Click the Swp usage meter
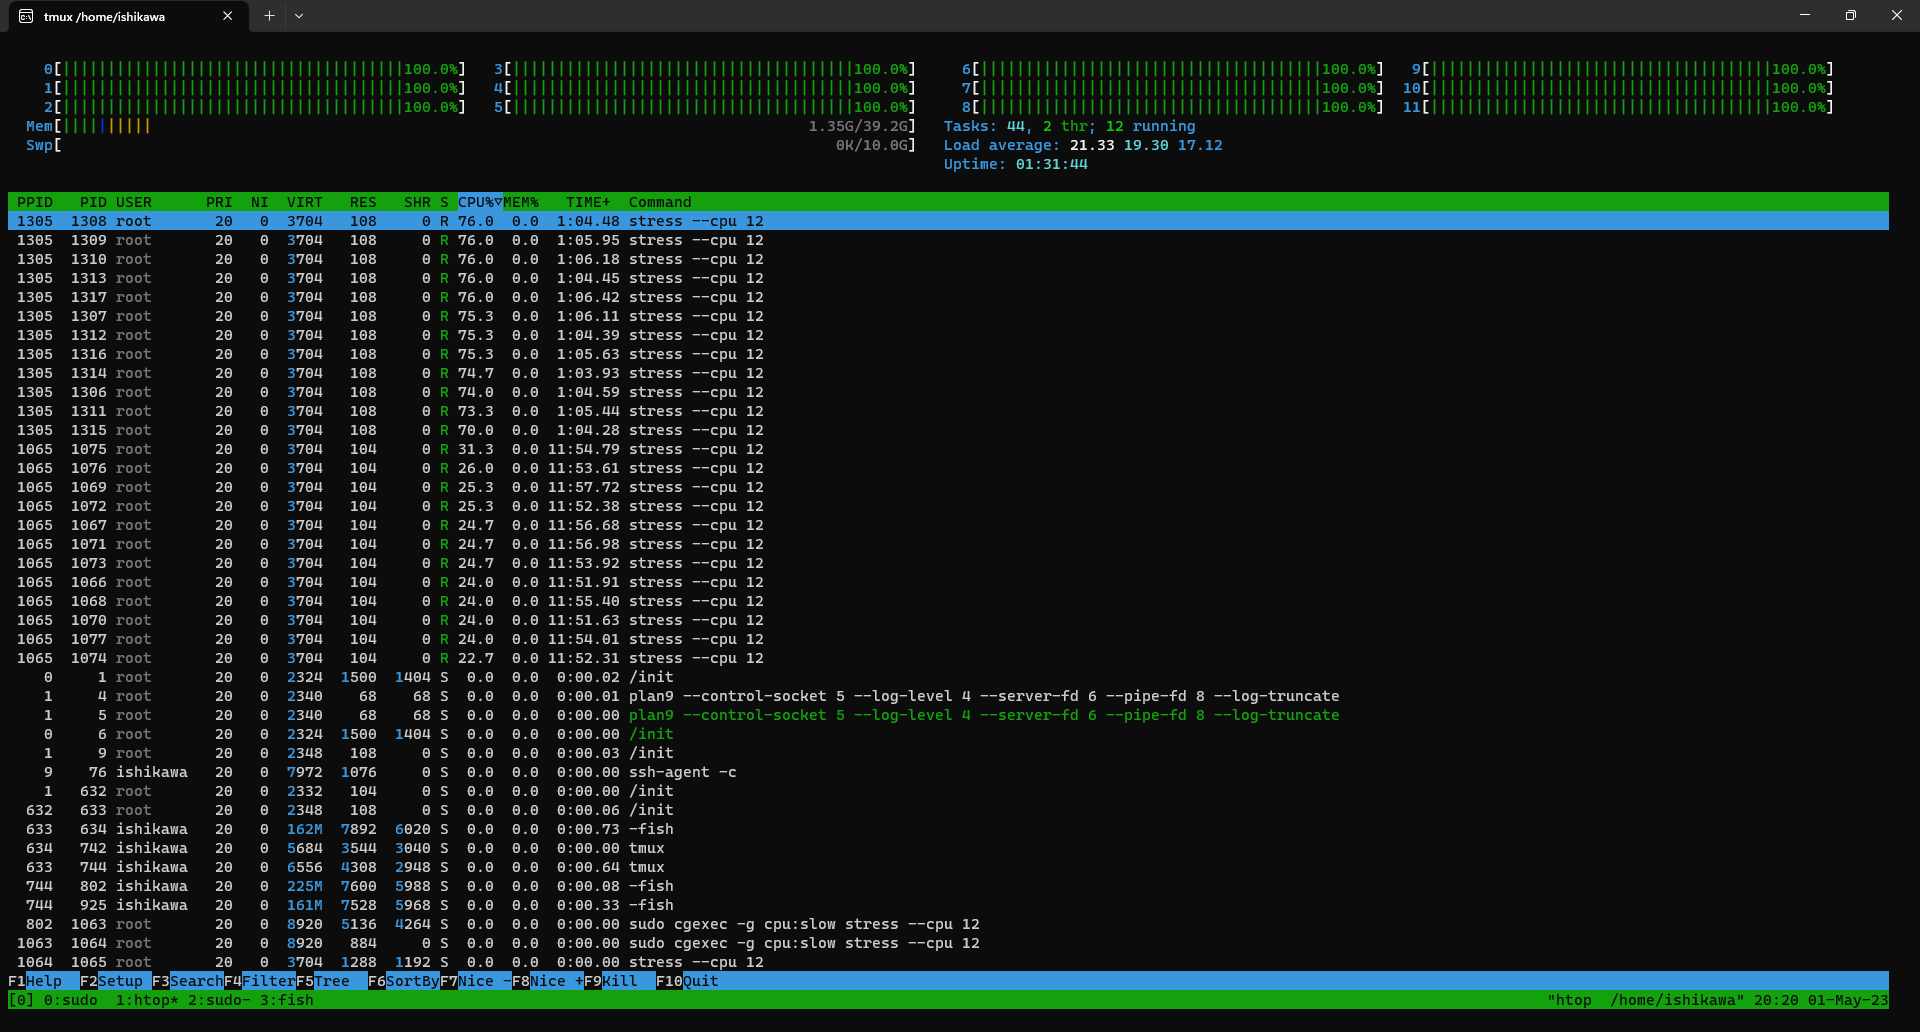This screenshot has height=1032, width=1920. click(471, 145)
